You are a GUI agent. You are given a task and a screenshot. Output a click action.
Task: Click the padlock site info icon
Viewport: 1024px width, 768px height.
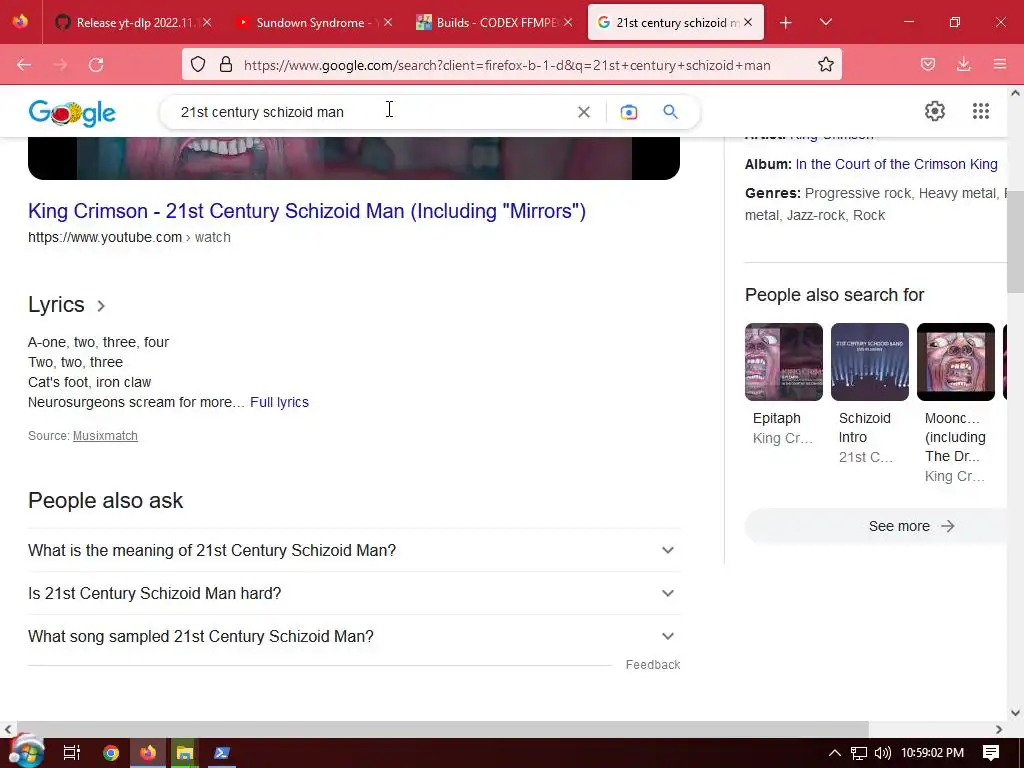tap(226, 64)
